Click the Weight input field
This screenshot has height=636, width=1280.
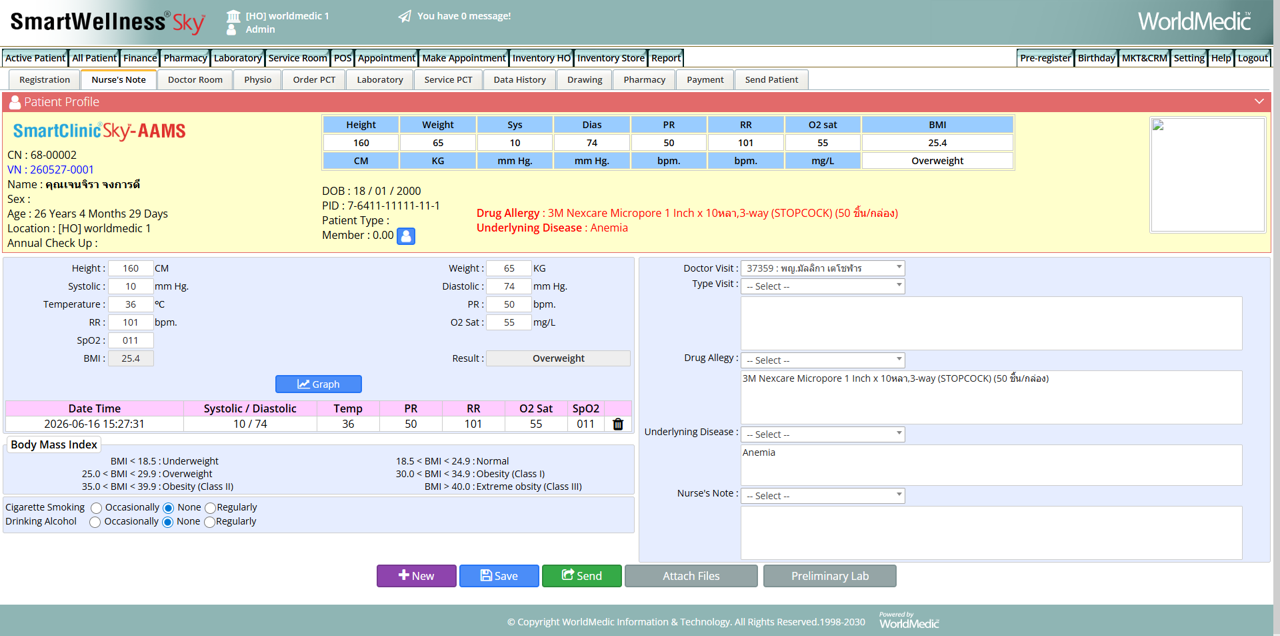pyautogui.click(x=509, y=268)
